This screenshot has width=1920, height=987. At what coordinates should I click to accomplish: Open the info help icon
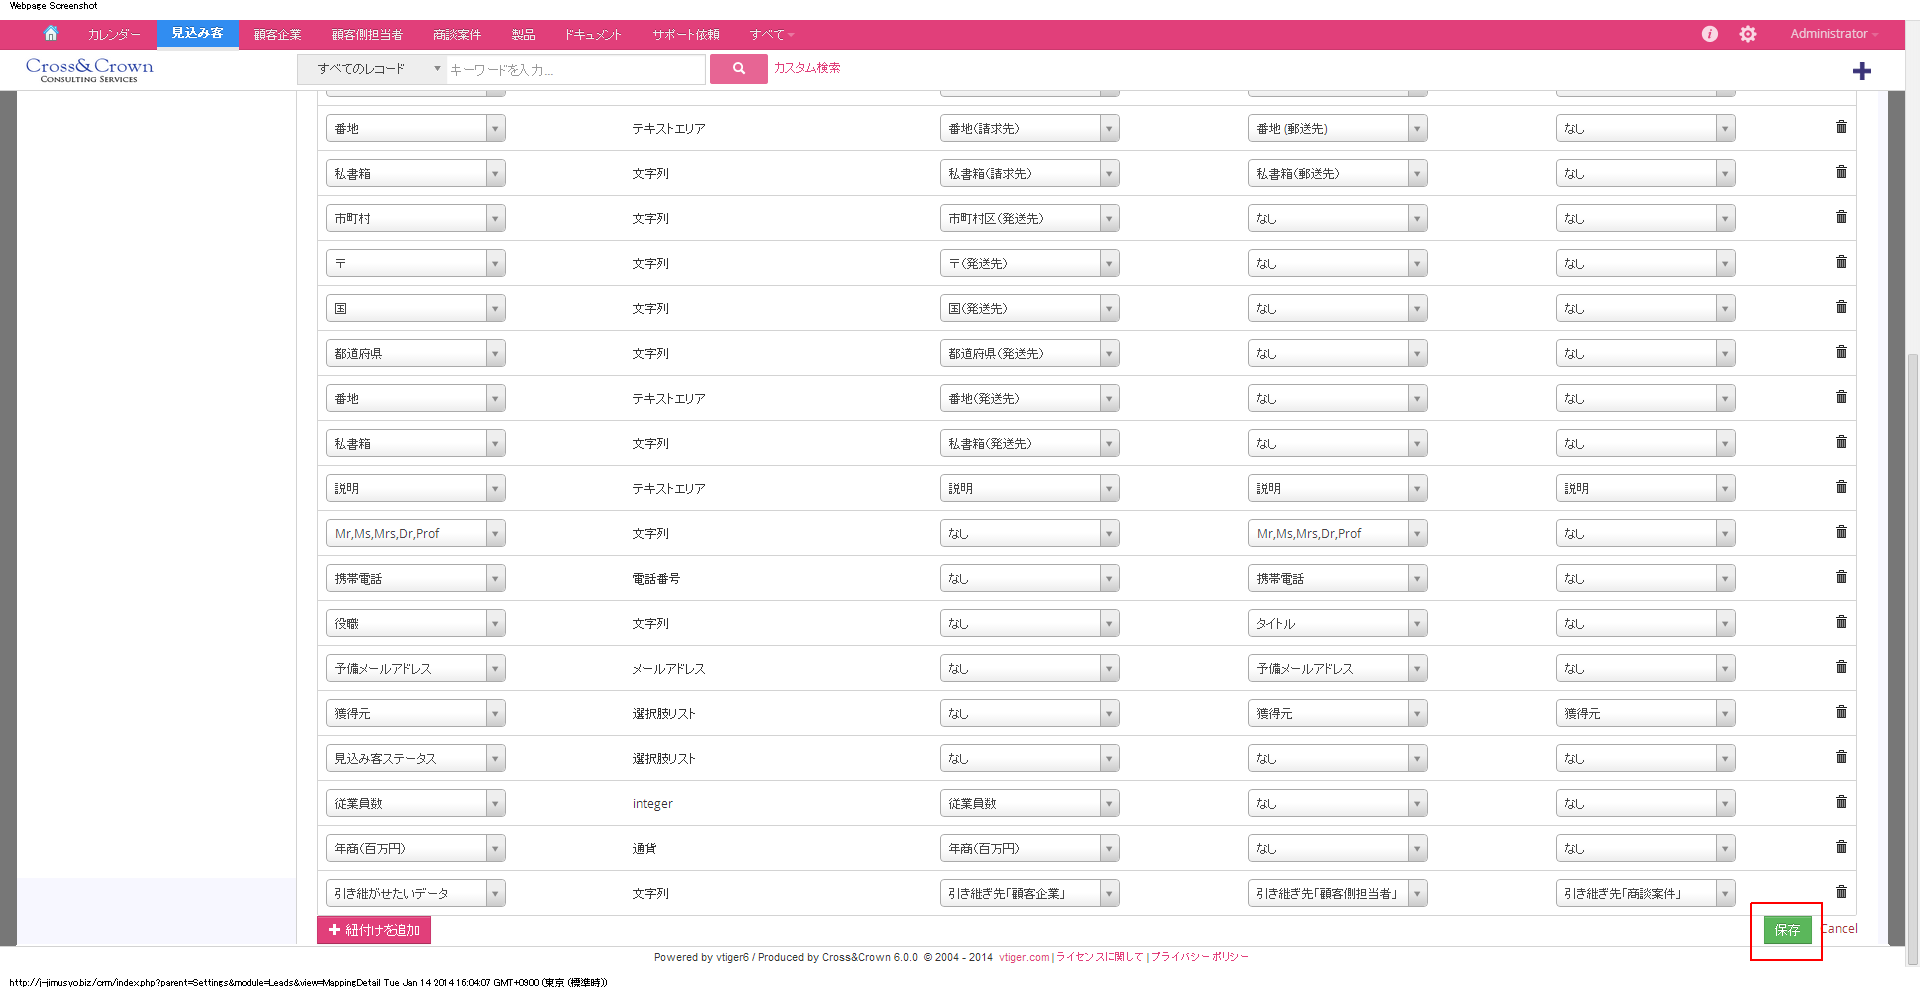(1710, 34)
